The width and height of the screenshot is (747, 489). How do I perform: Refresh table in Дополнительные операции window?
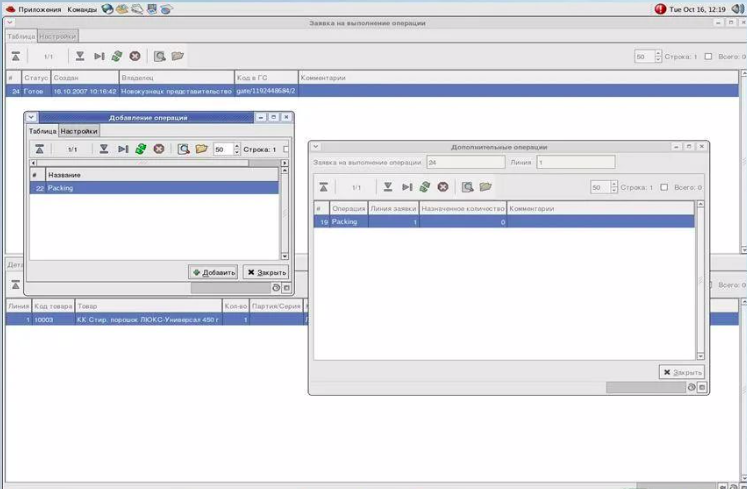pos(424,187)
